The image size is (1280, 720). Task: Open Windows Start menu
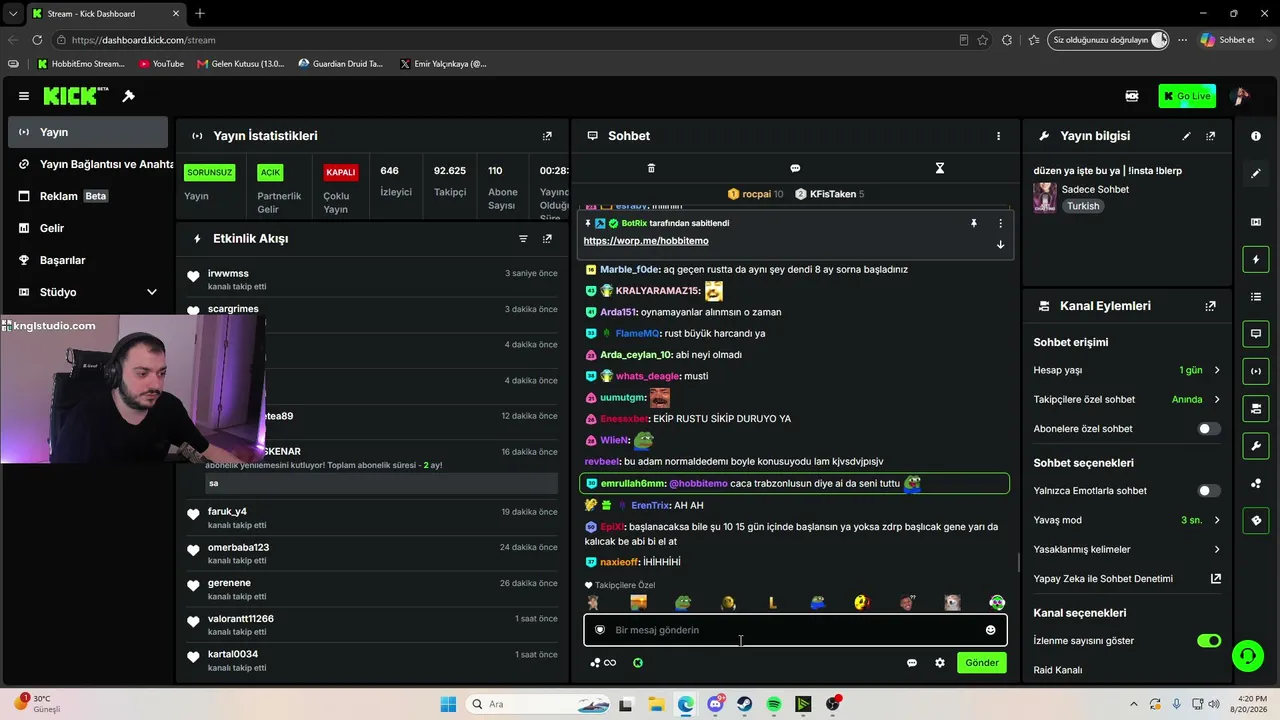click(x=448, y=704)
